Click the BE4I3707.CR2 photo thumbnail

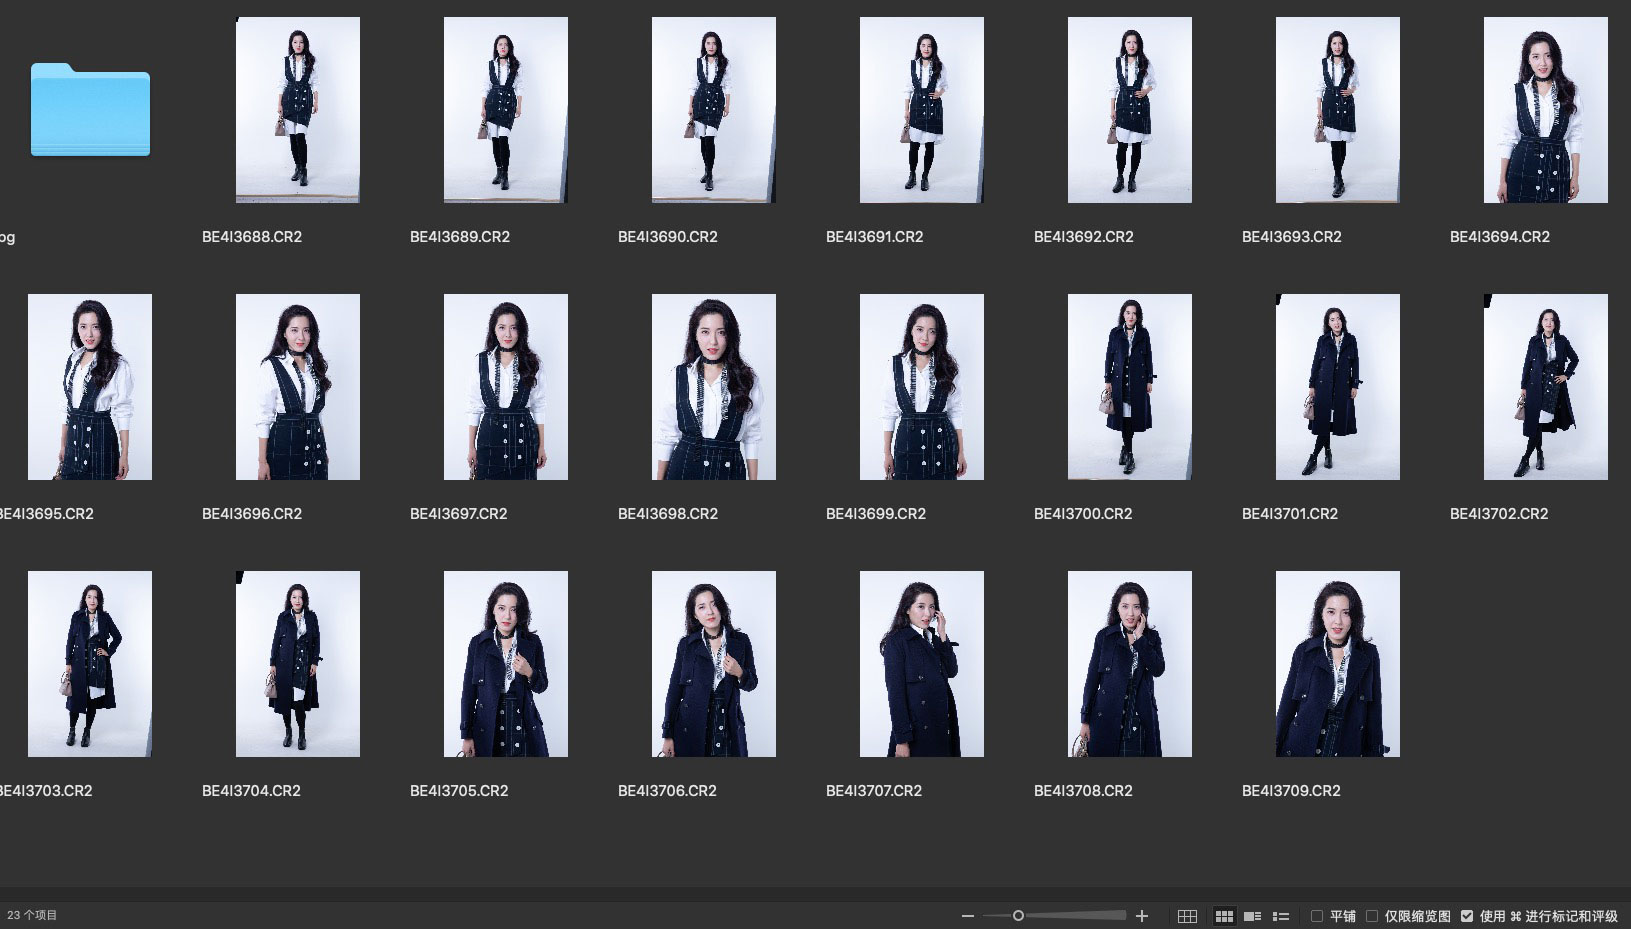921,664
